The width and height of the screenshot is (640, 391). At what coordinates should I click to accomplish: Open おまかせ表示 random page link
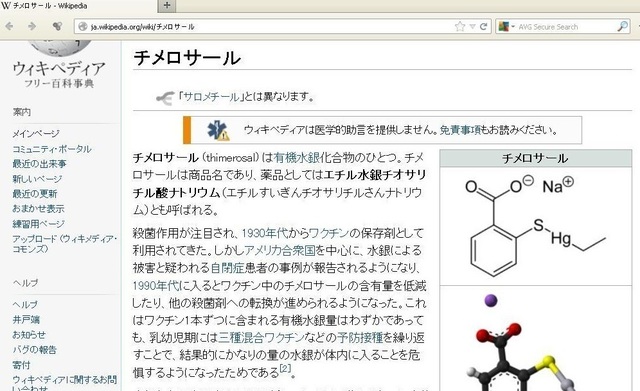click(38, 209)
